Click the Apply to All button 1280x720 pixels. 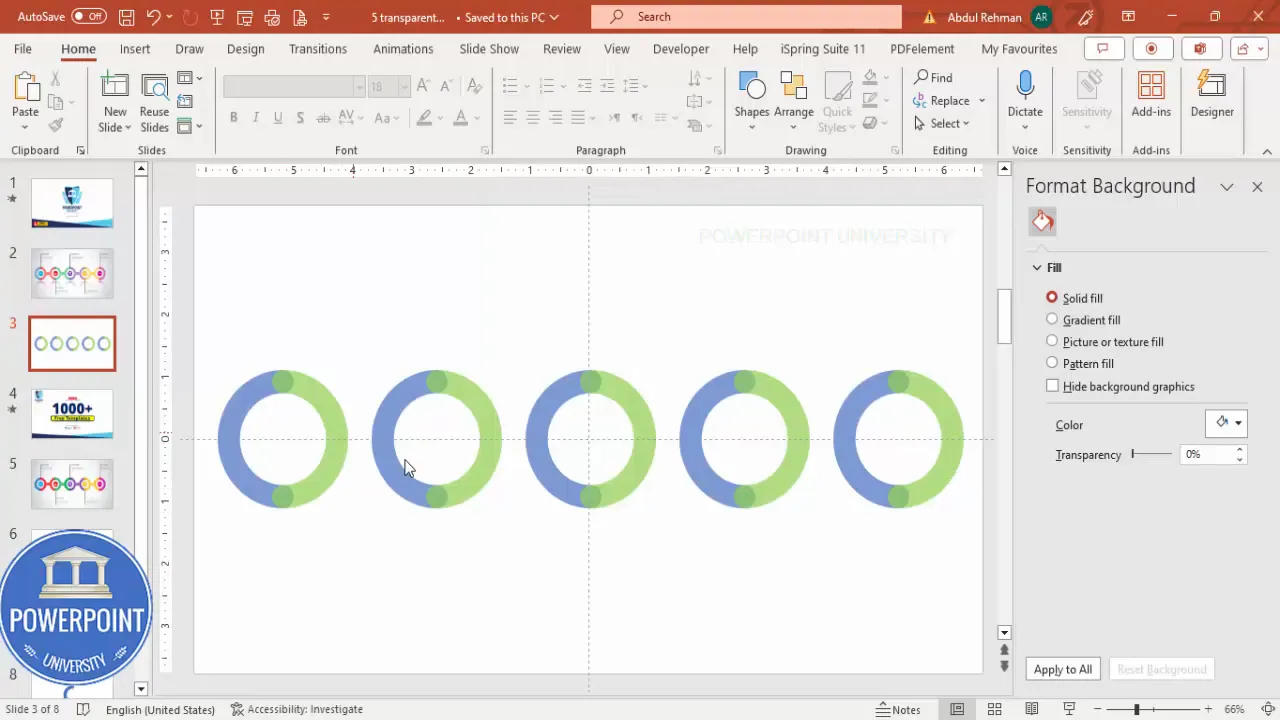[1062, 669]
